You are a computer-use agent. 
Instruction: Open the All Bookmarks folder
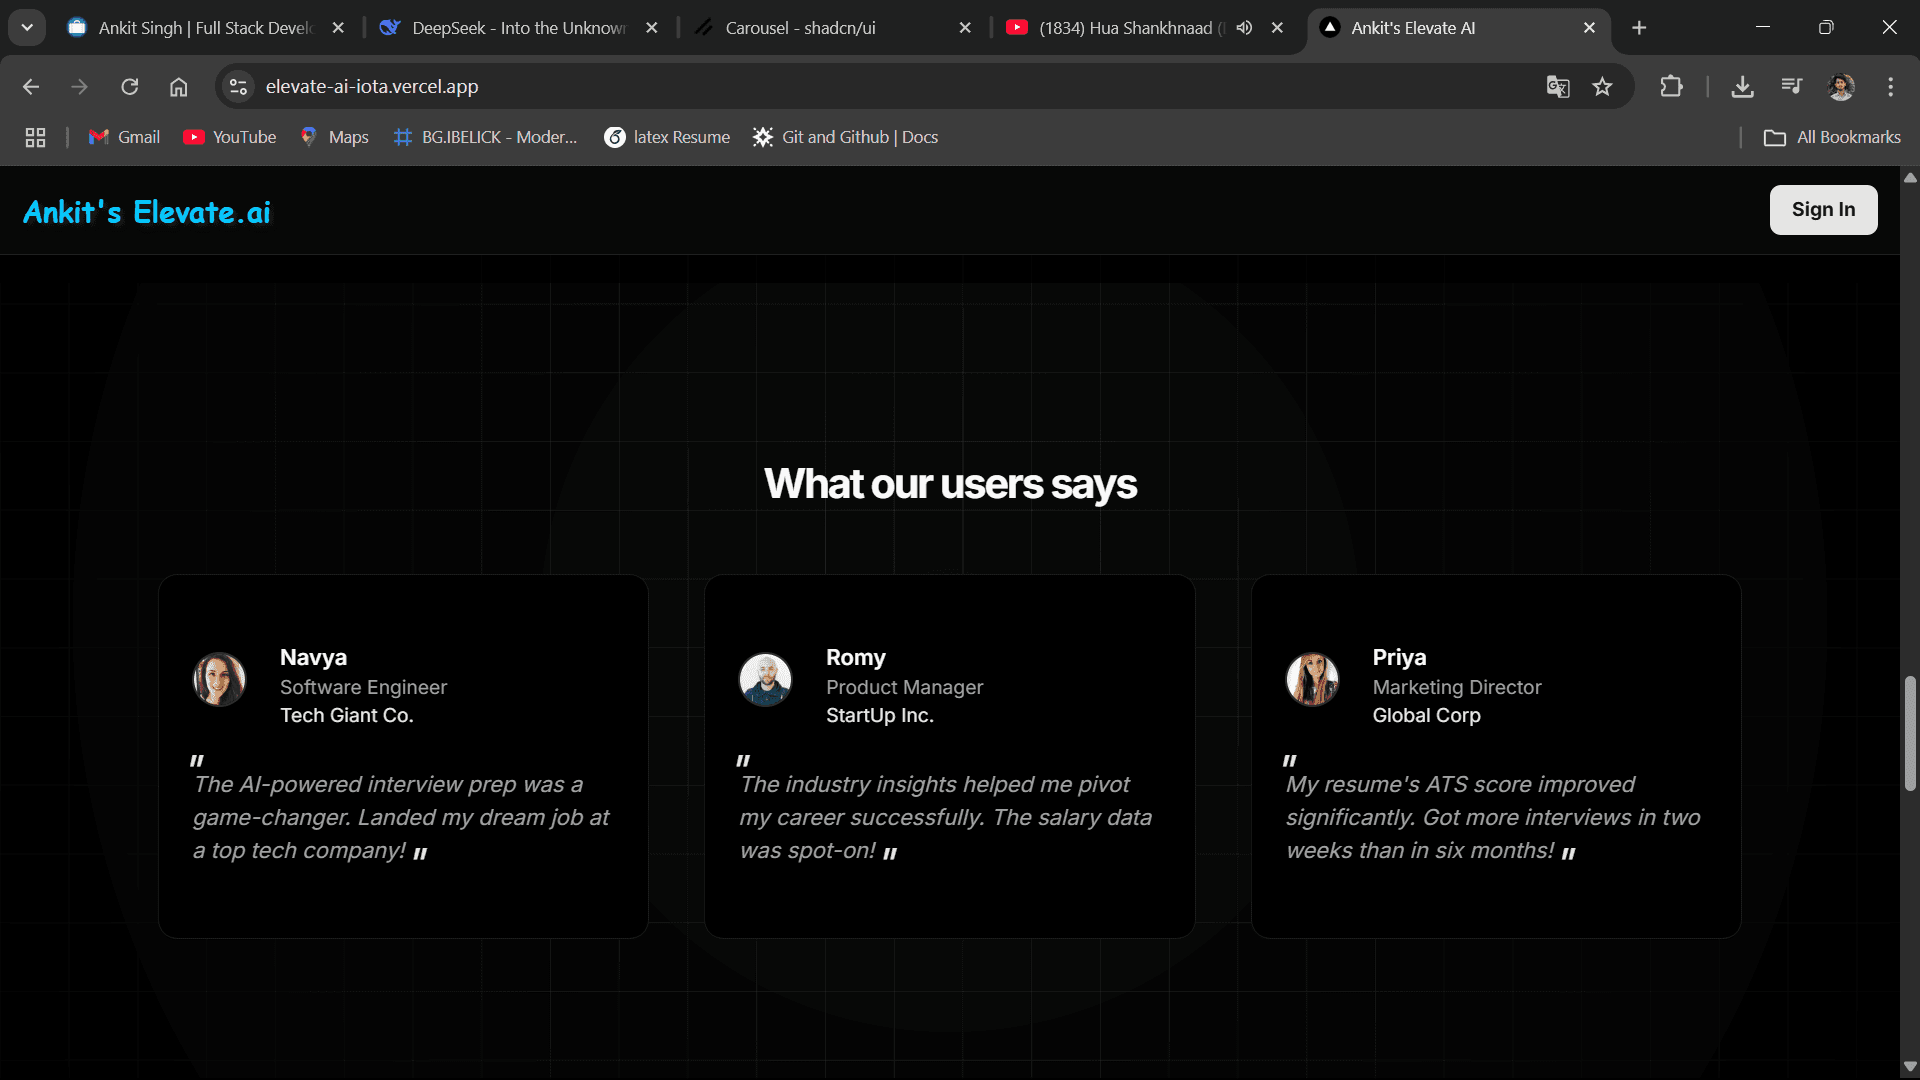click(1832, 137)
